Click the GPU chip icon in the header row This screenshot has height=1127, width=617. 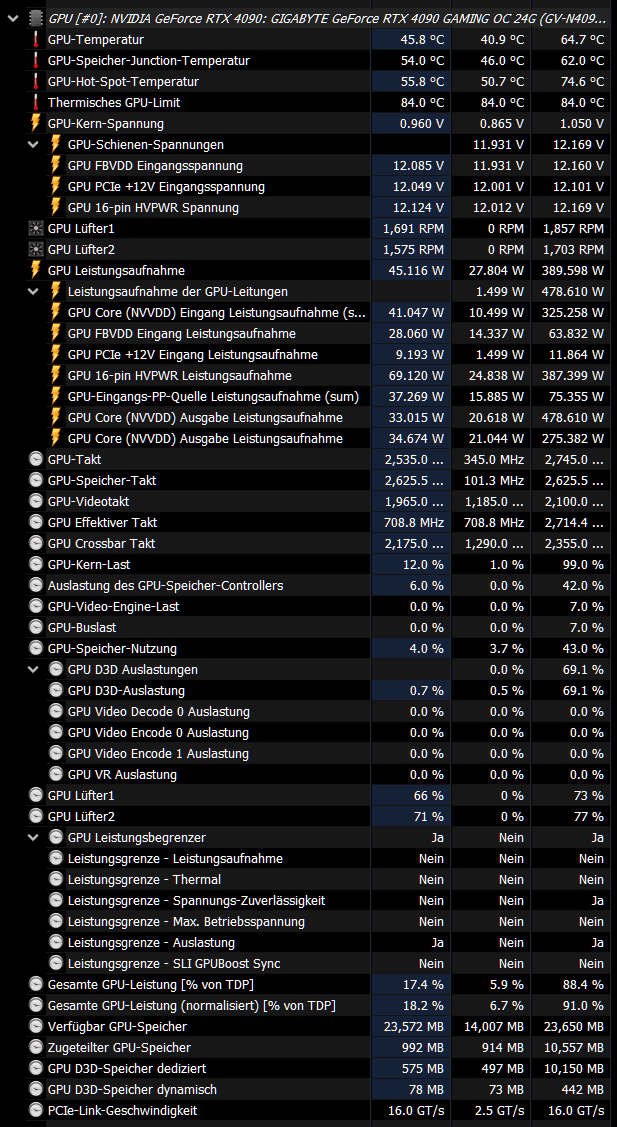(x=35, y=19)
